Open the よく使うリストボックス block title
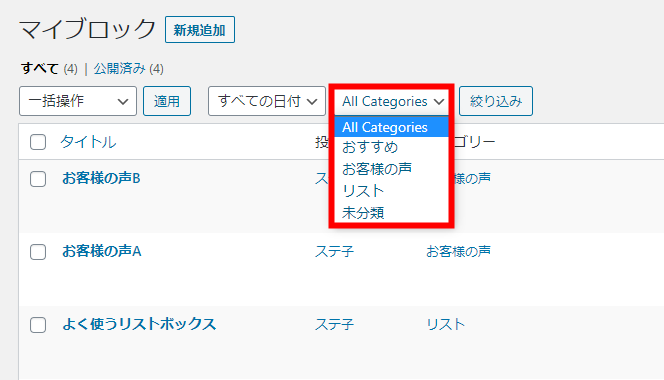This screenshot has width=664, height=380. [139, 324]
